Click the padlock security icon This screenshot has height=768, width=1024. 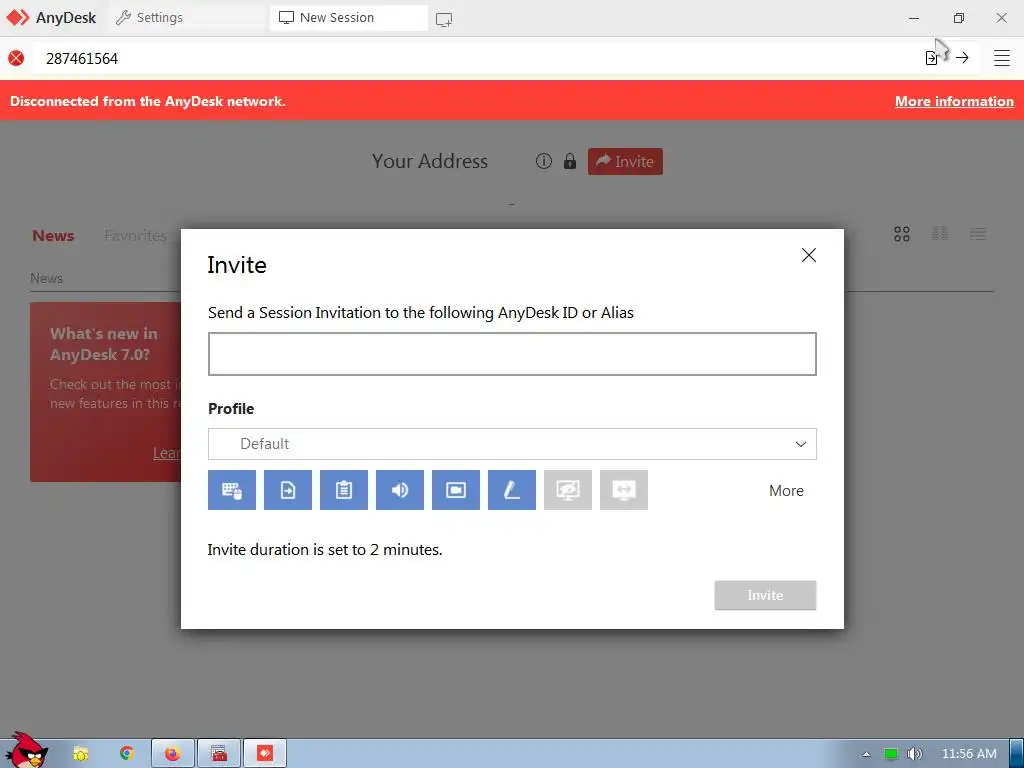coord(570,161)
